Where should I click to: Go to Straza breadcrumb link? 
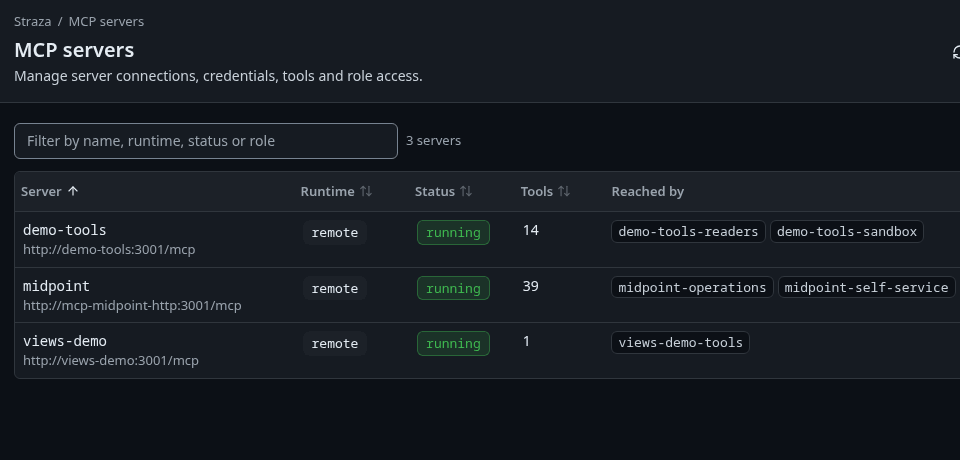click(32, 21)
